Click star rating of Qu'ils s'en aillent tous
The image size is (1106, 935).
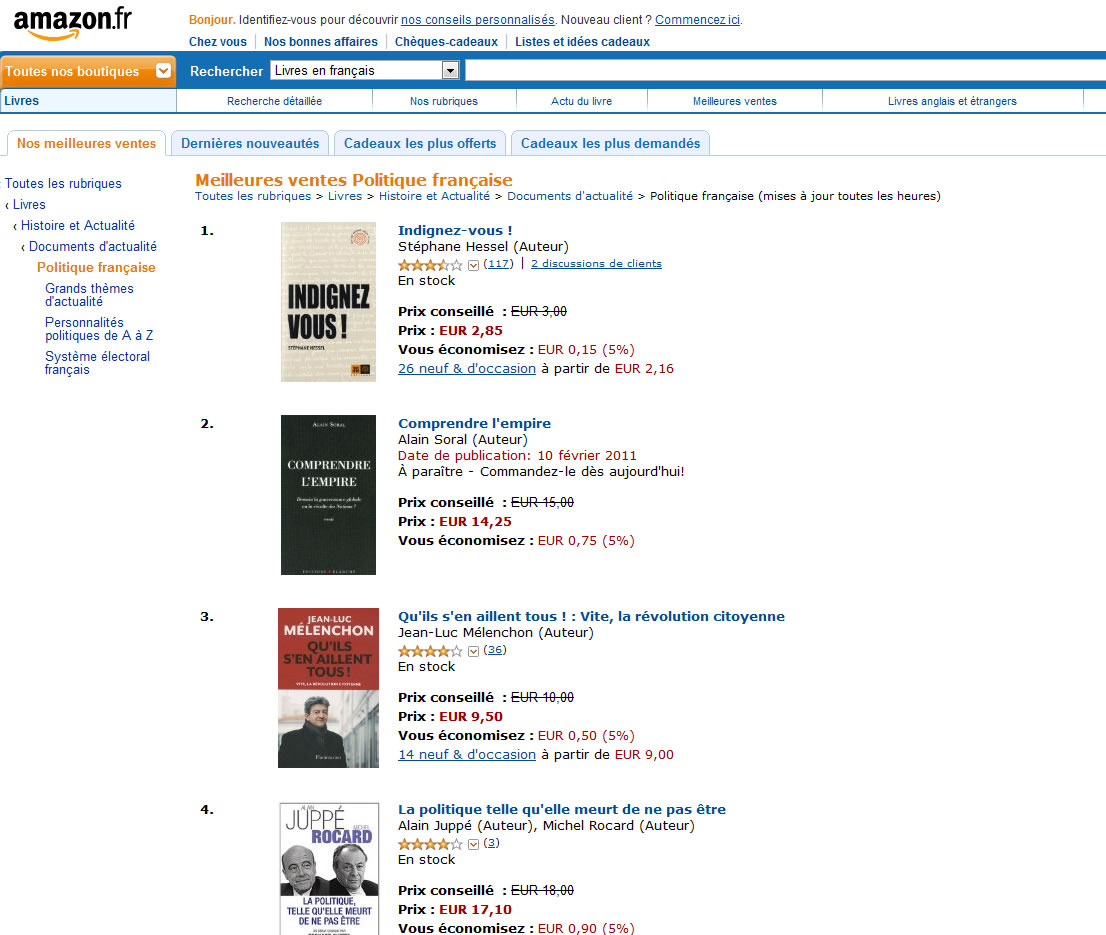point(430,651)
